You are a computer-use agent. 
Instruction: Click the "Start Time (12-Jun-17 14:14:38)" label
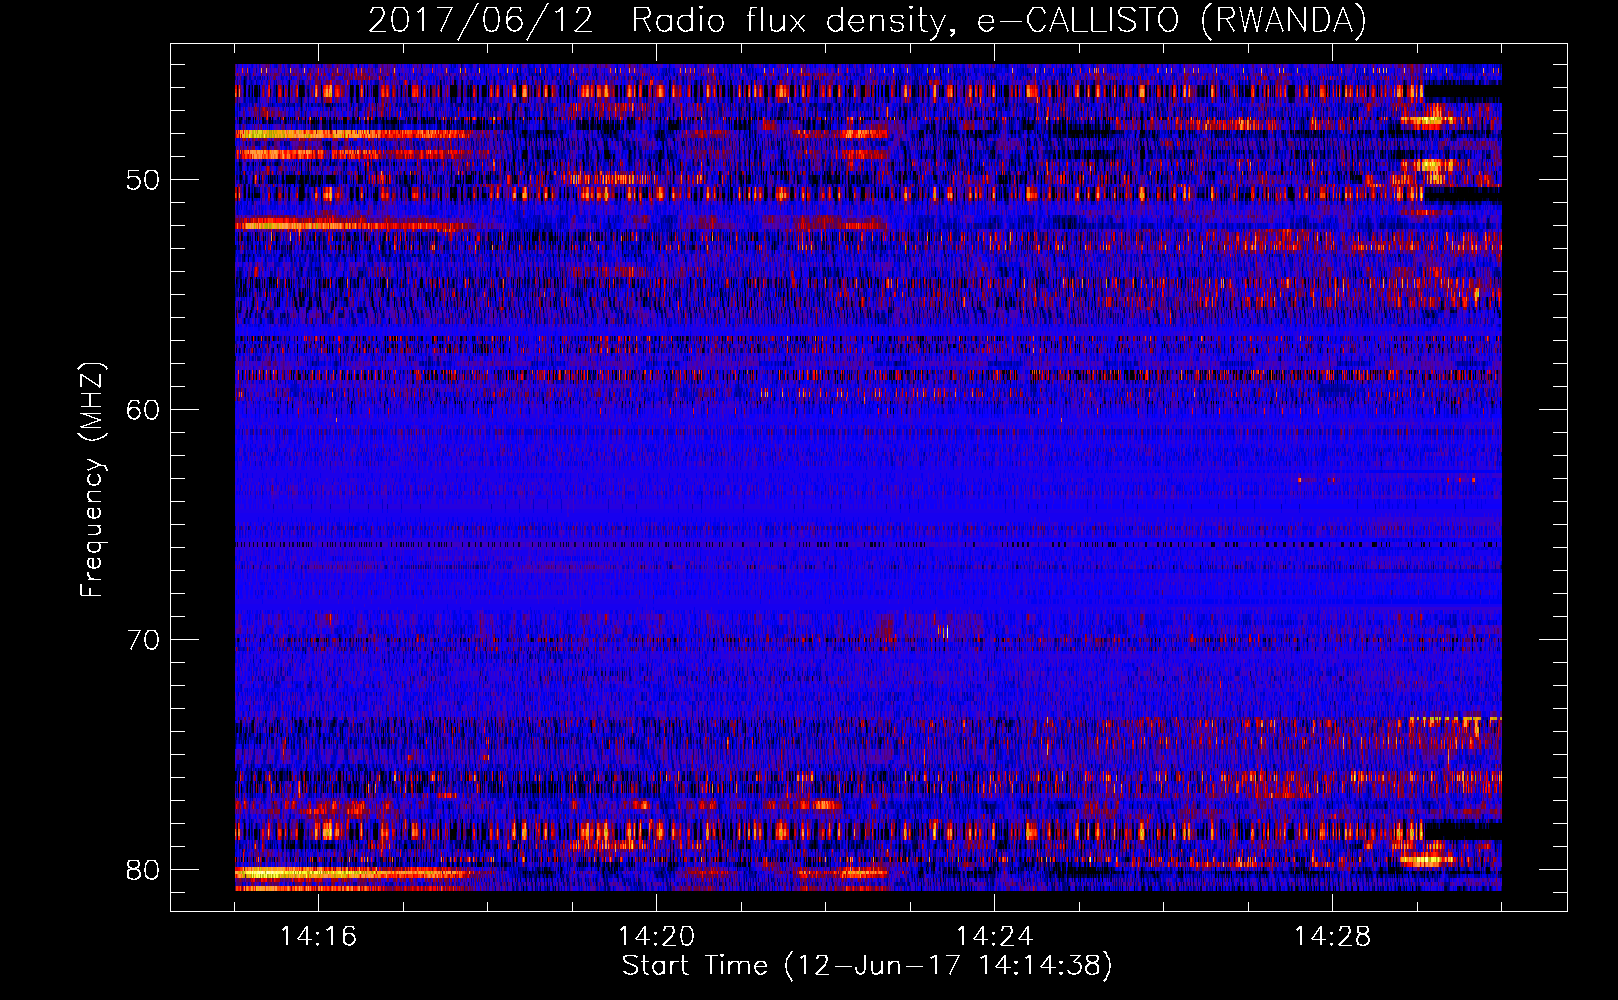(x=867, y=966)
